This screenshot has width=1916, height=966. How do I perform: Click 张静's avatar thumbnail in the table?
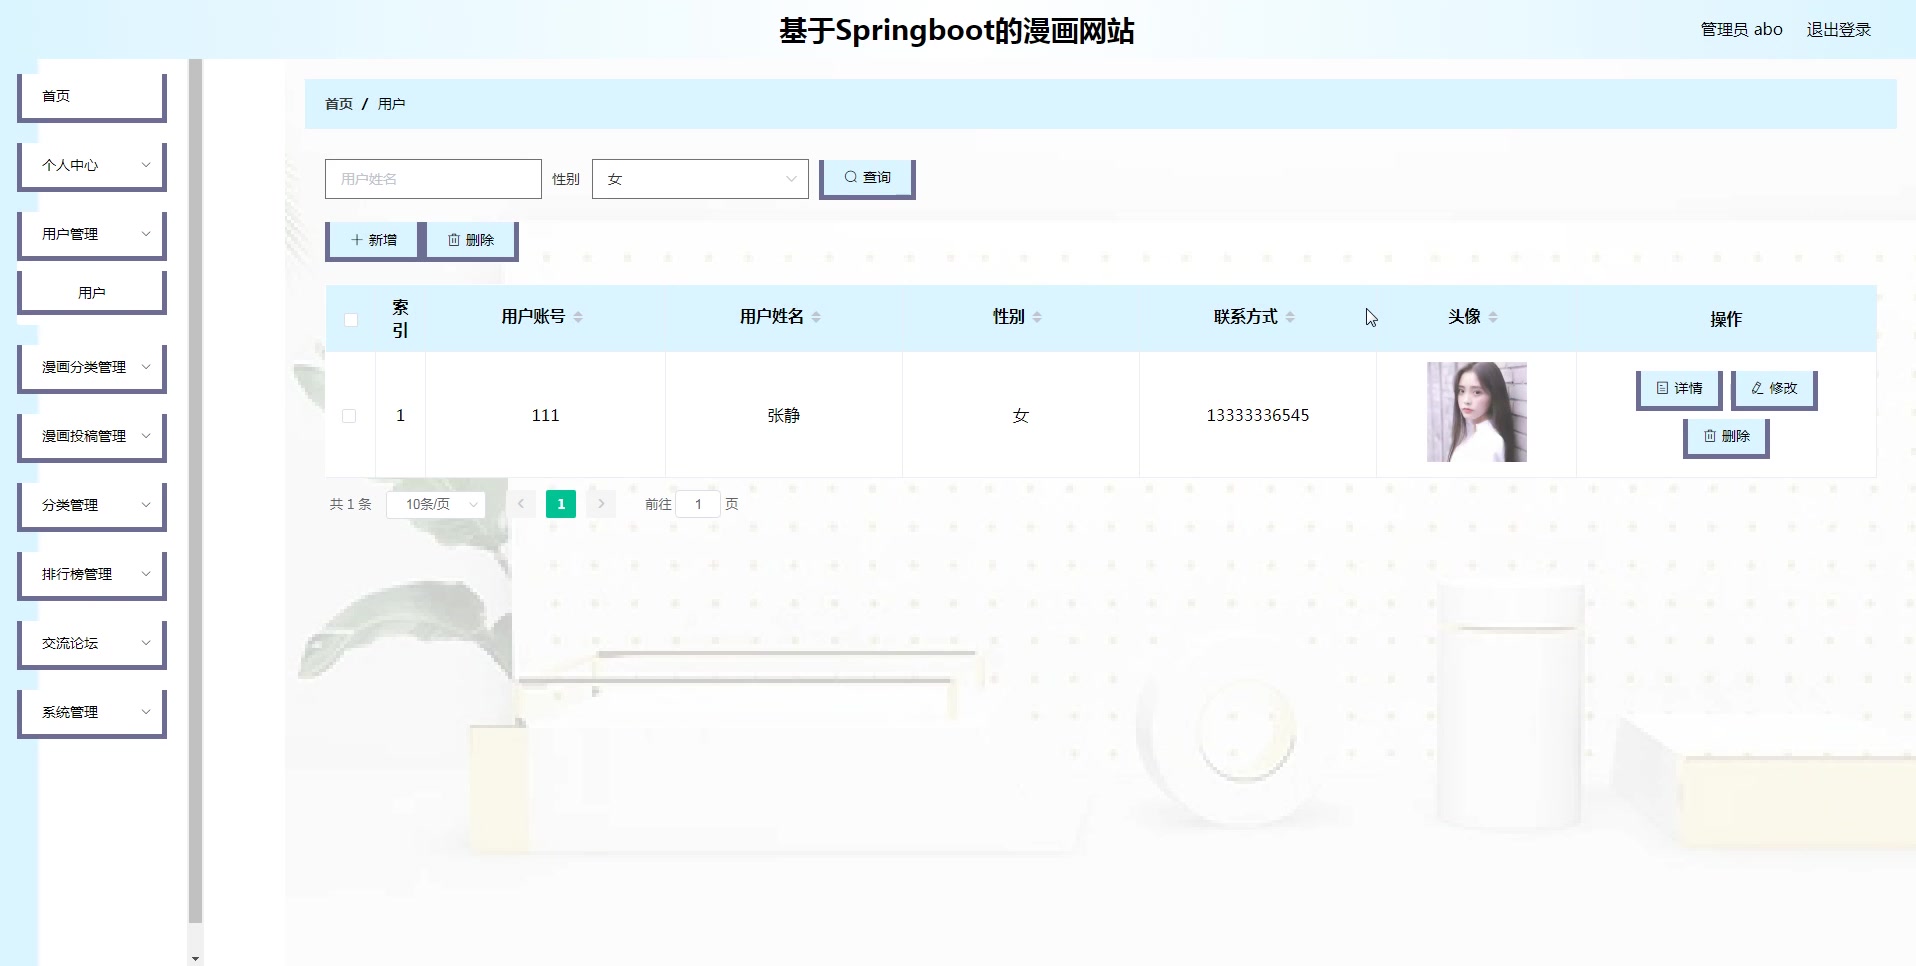point(1477,412)
